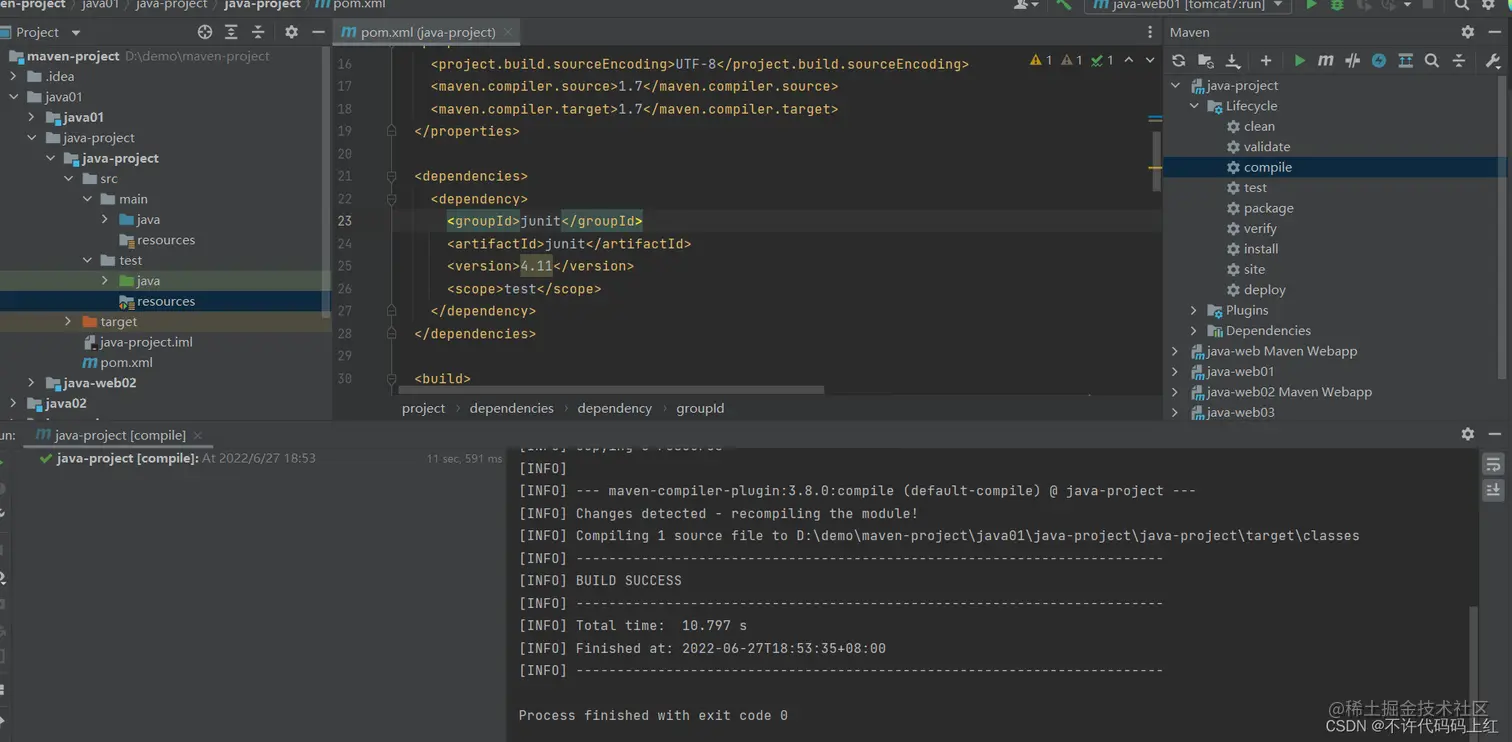Select the pom.xml editor tab
This screenshot has height=742, width=1512.
[427, 32]
